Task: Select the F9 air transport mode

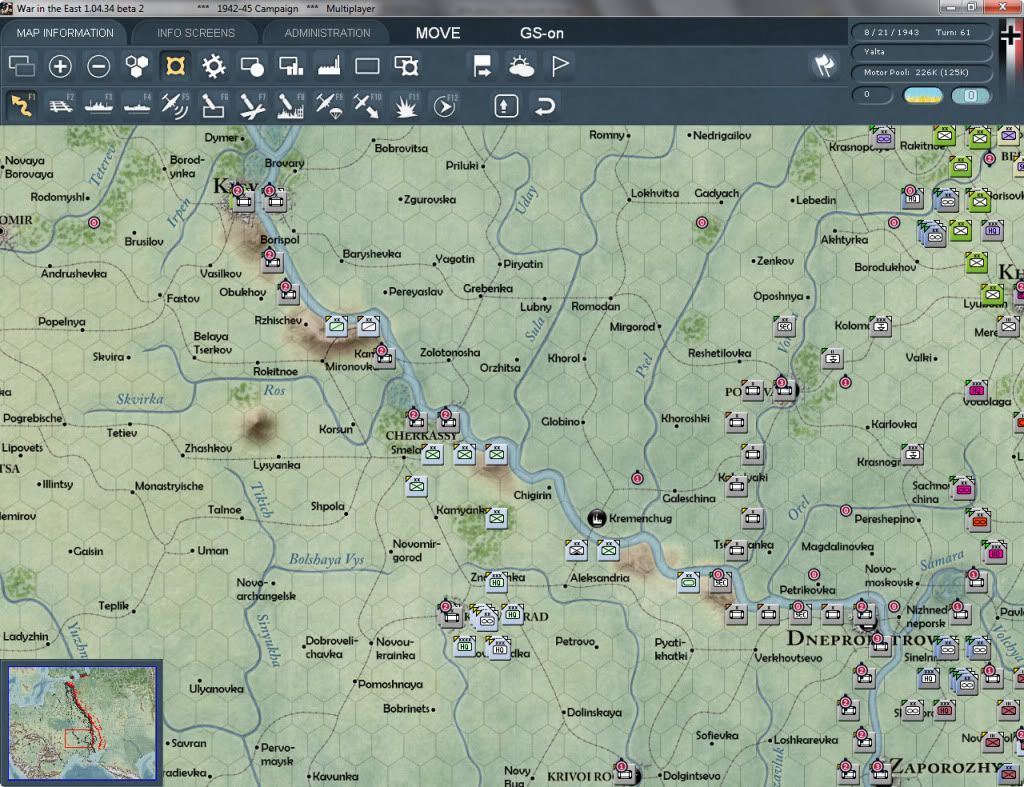Action: [328, 105]
